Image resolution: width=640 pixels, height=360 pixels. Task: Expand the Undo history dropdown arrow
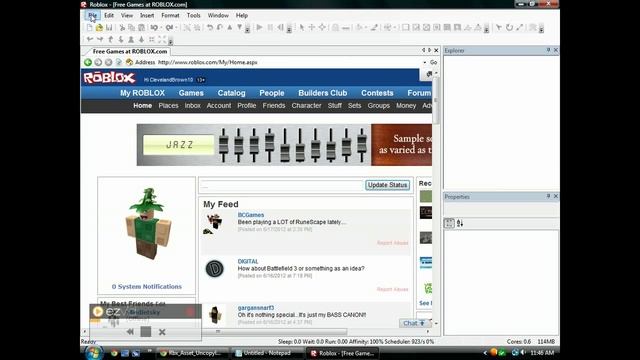click(161, 27)
